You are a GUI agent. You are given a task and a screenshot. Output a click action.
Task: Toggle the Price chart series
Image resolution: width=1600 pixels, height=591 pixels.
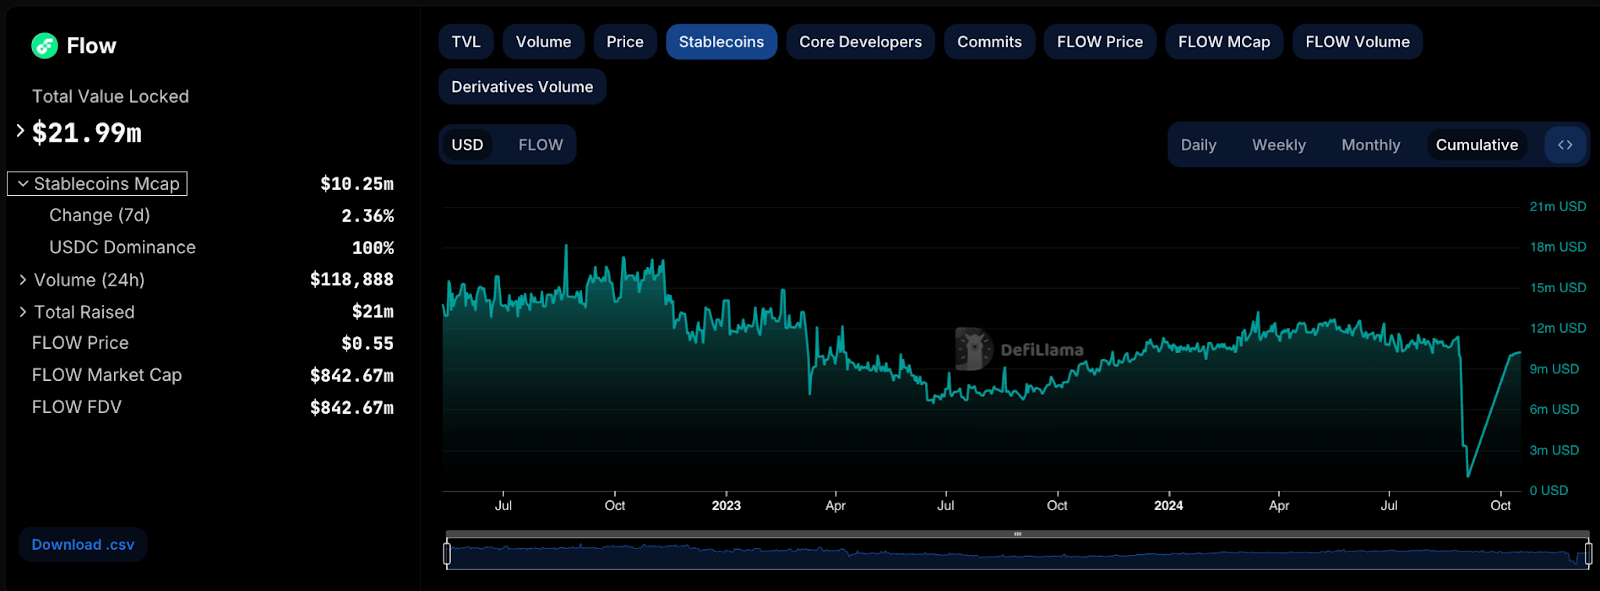[625, 42]
